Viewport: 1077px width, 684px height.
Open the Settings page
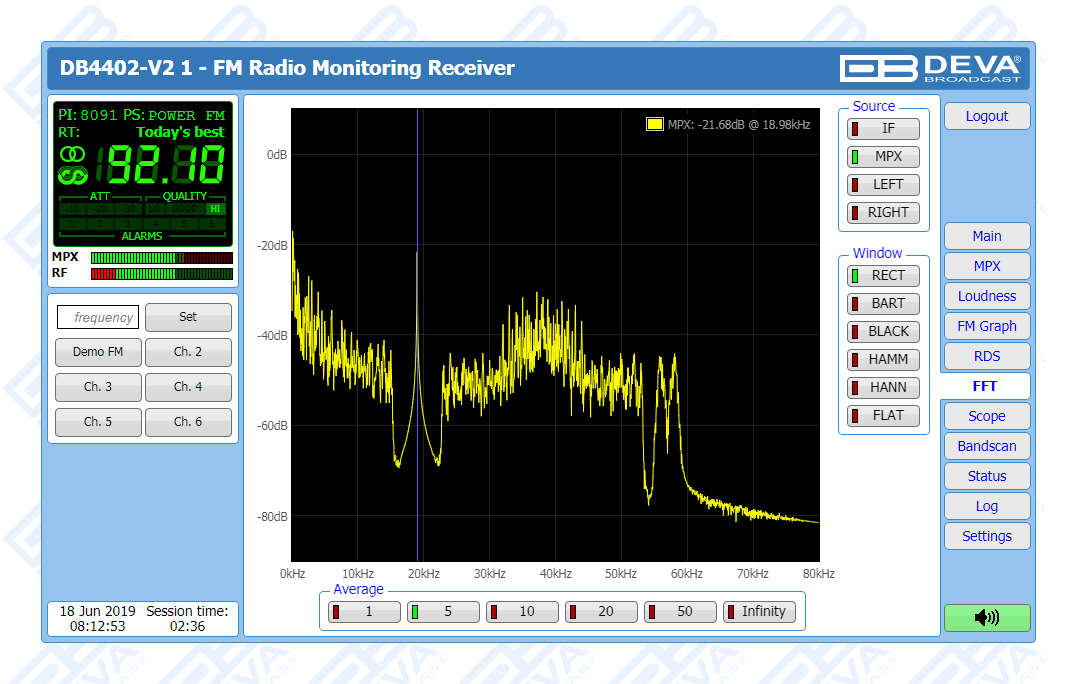pyautogui.click(x=986, y=536)
